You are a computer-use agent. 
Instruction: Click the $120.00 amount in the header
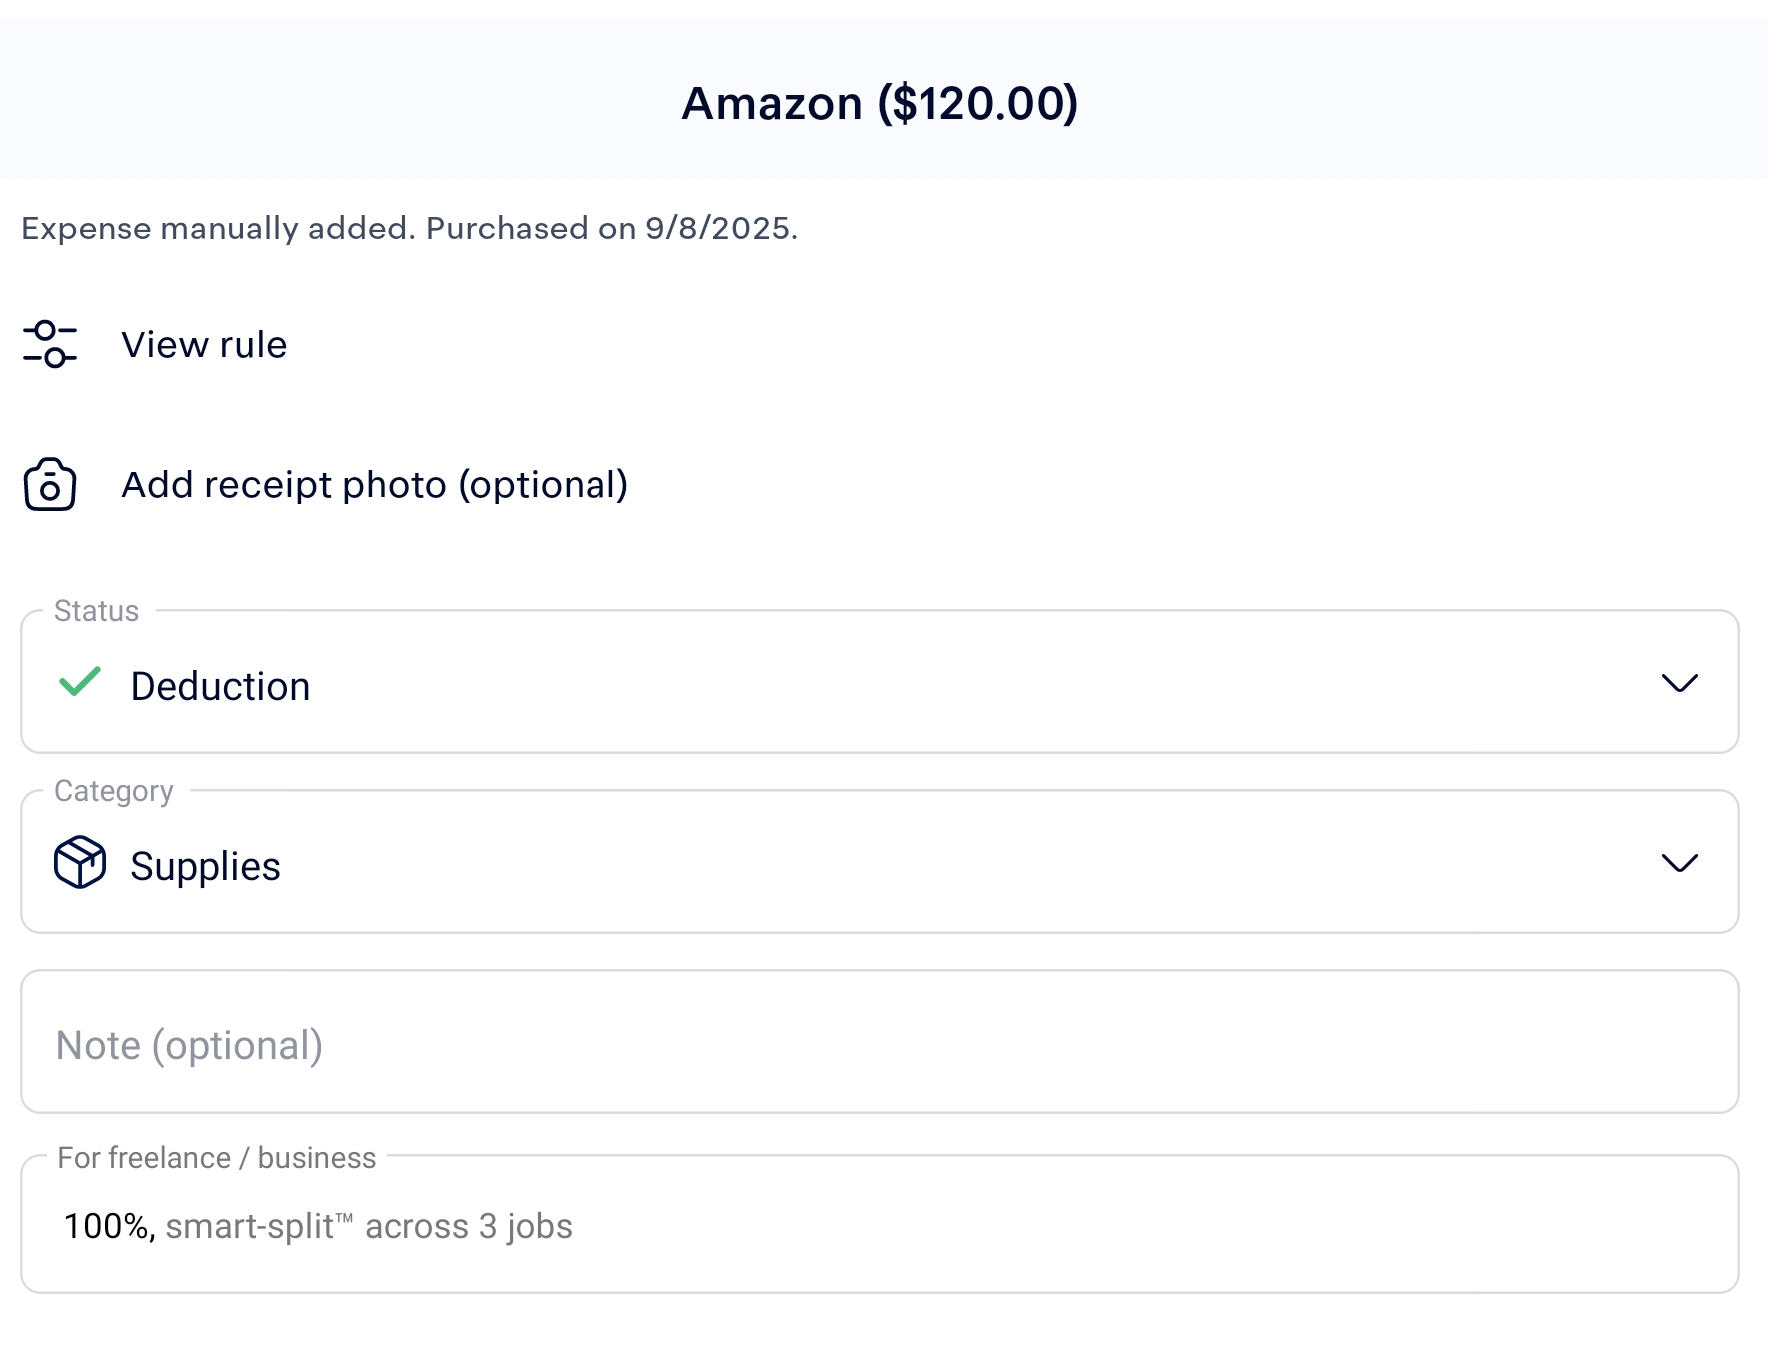978,104
